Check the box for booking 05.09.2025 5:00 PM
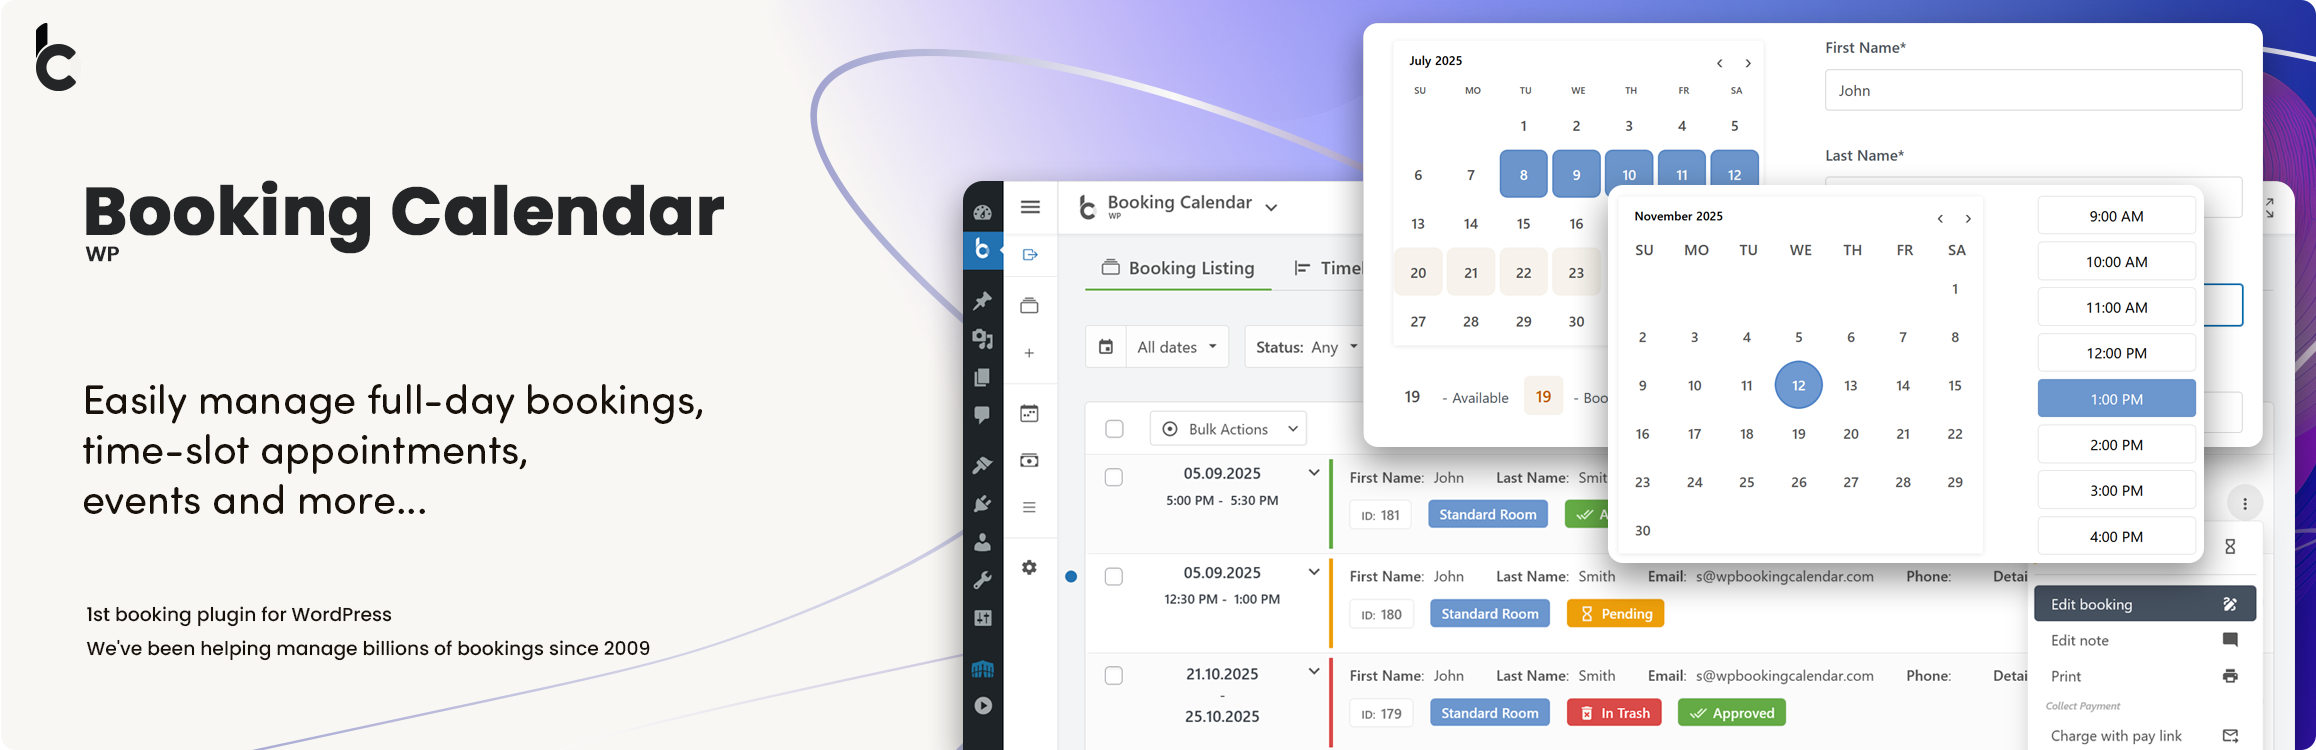The image size is (2316, 750). tap(1114, 478)
